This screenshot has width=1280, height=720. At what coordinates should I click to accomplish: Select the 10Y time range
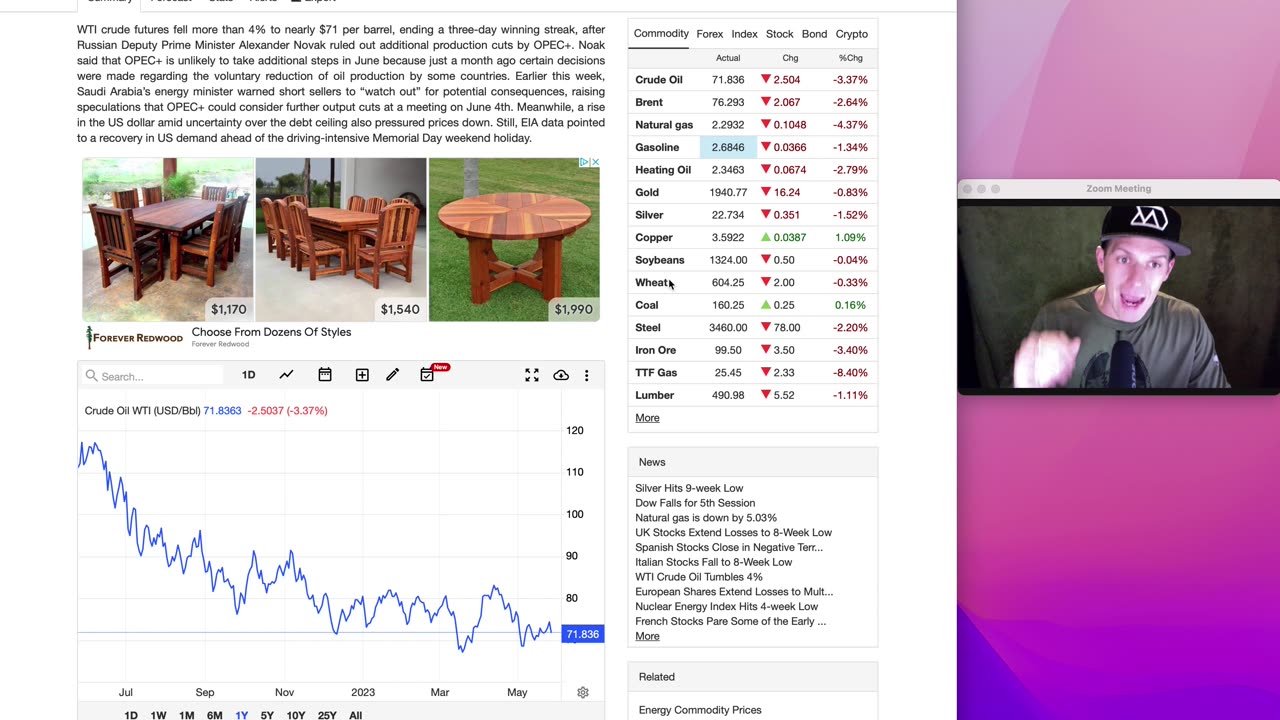296,715
